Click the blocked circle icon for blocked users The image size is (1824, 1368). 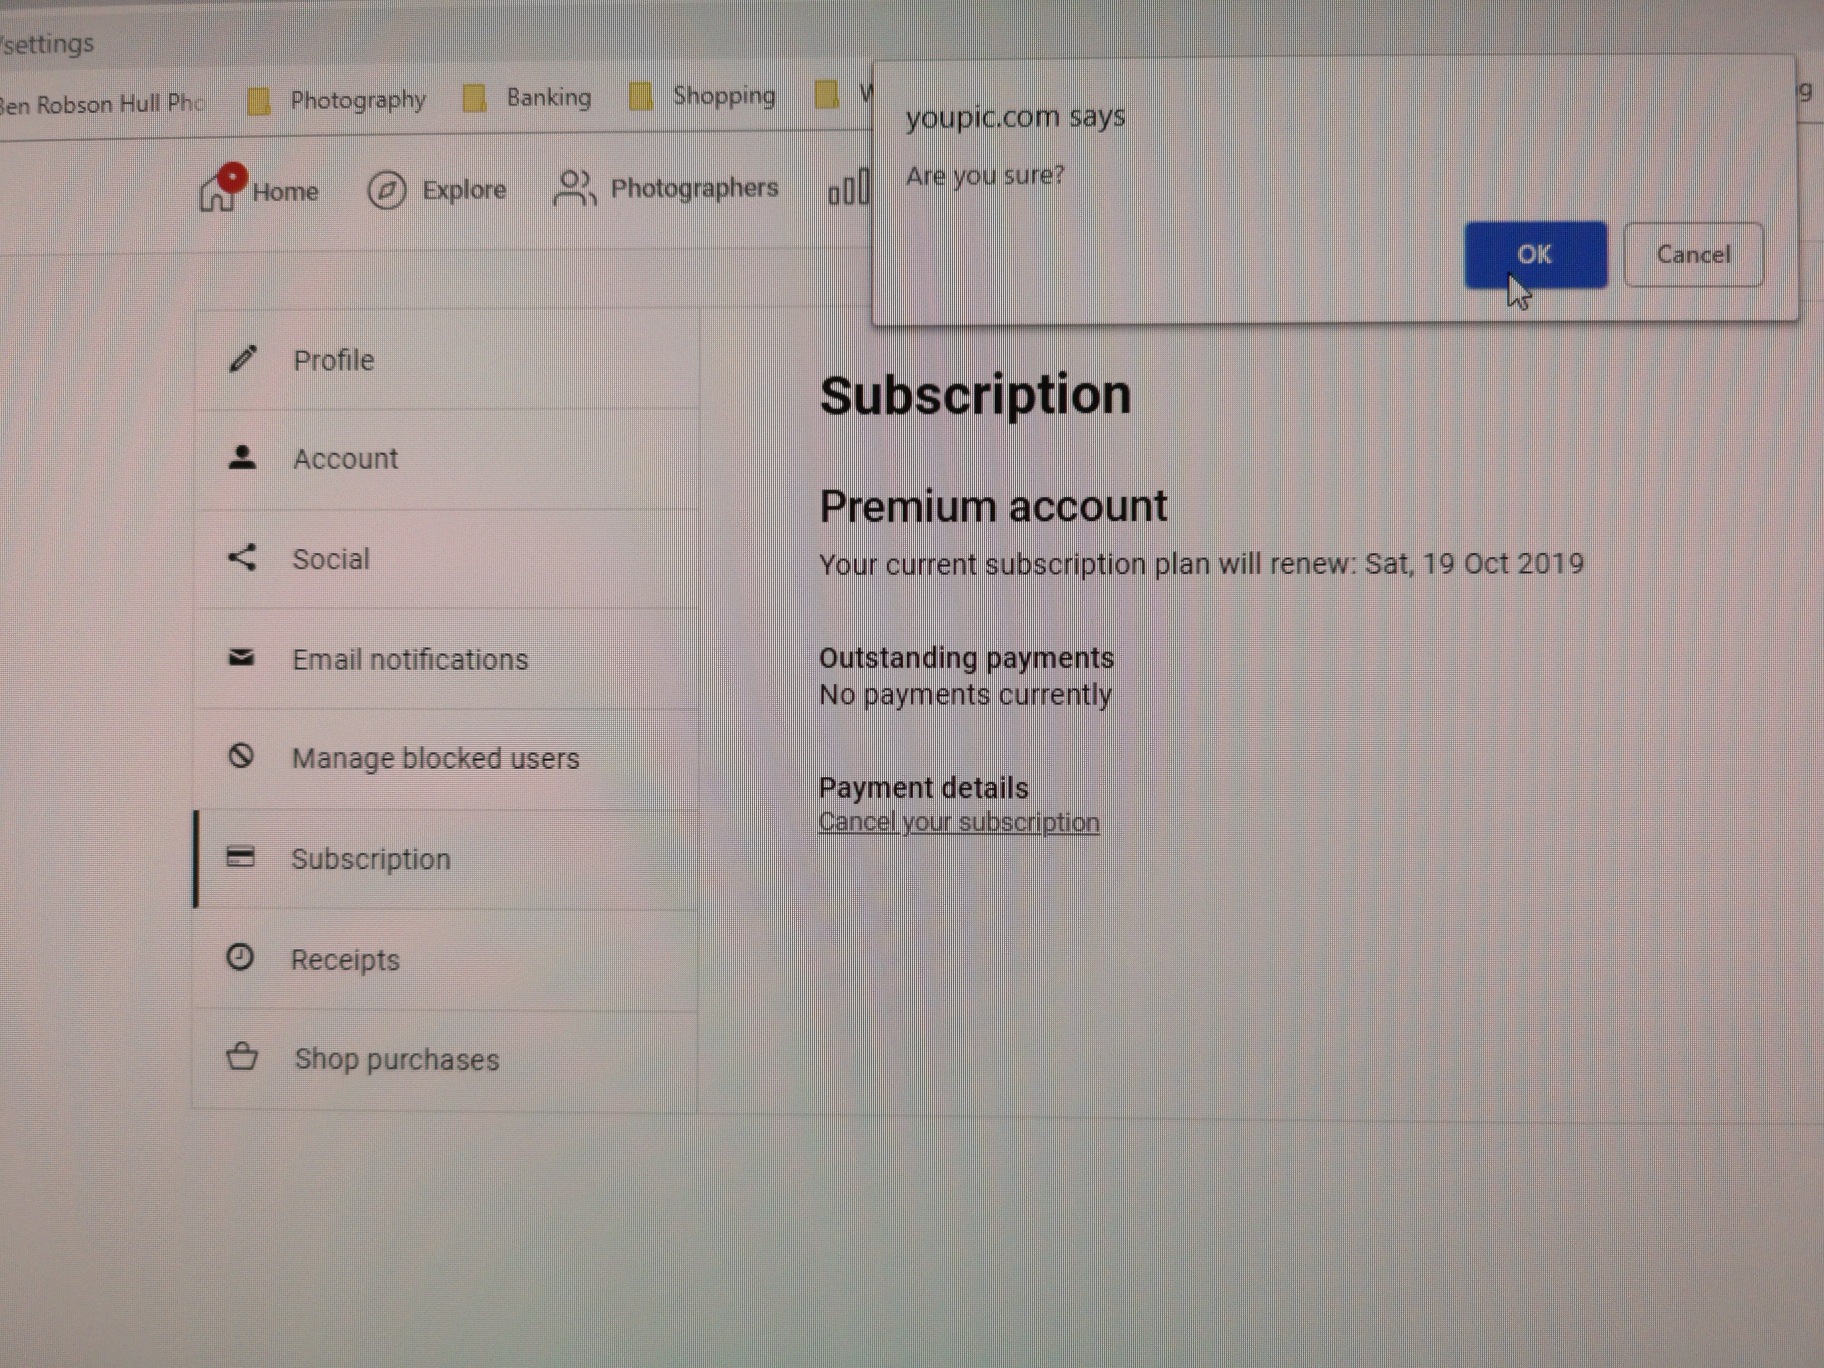pyautogui.click(x=241, y=756)
